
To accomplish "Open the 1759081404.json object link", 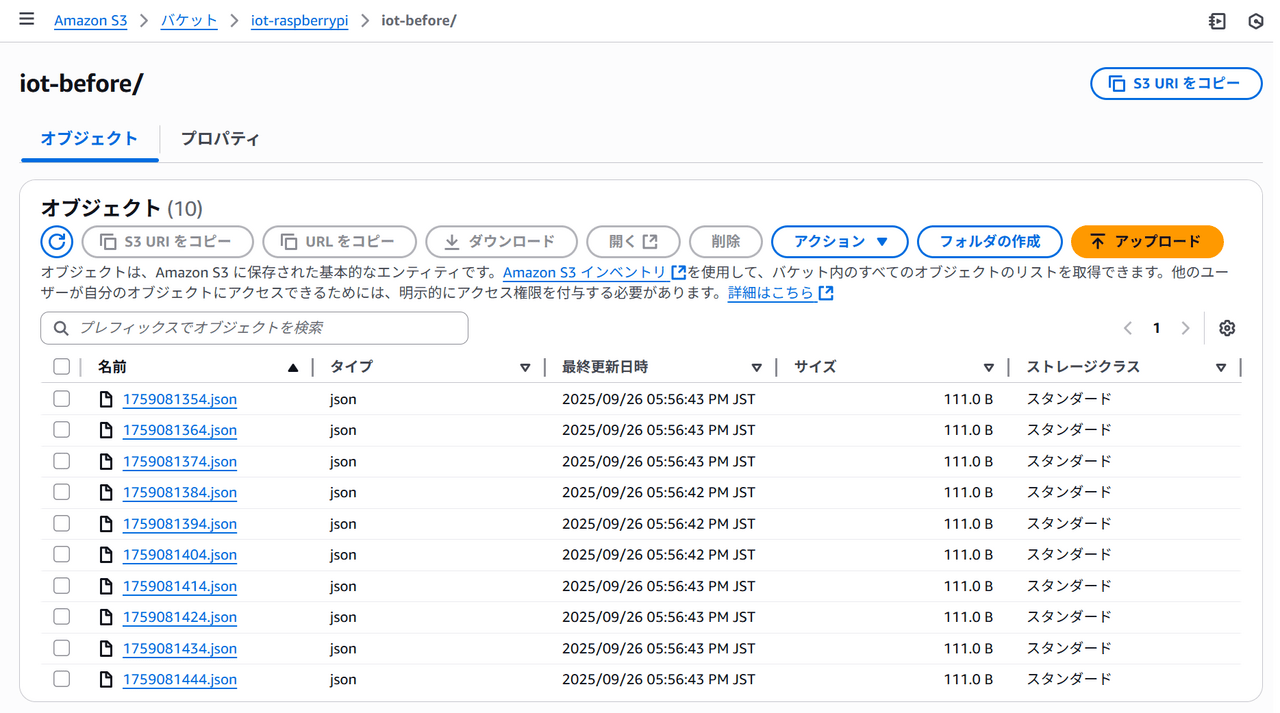I will [x=180, y=555].
